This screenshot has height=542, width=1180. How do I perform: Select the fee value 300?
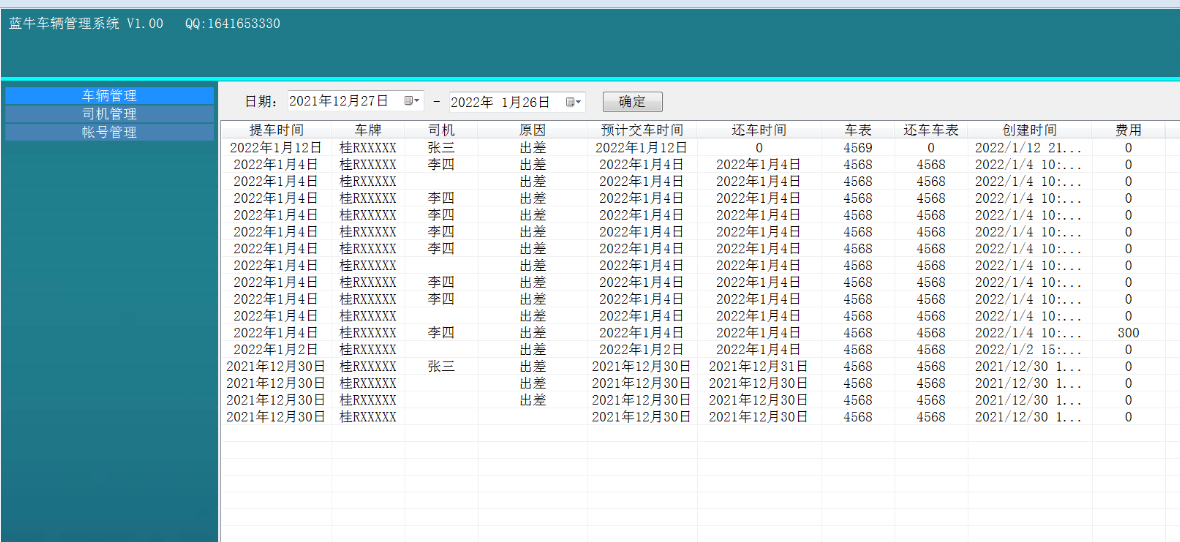1128,333
